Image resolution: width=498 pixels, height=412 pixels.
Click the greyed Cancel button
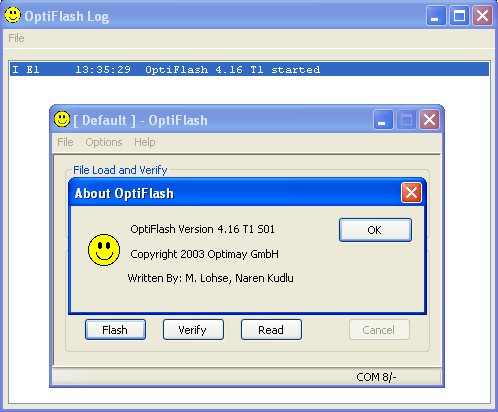click(379, 330)
